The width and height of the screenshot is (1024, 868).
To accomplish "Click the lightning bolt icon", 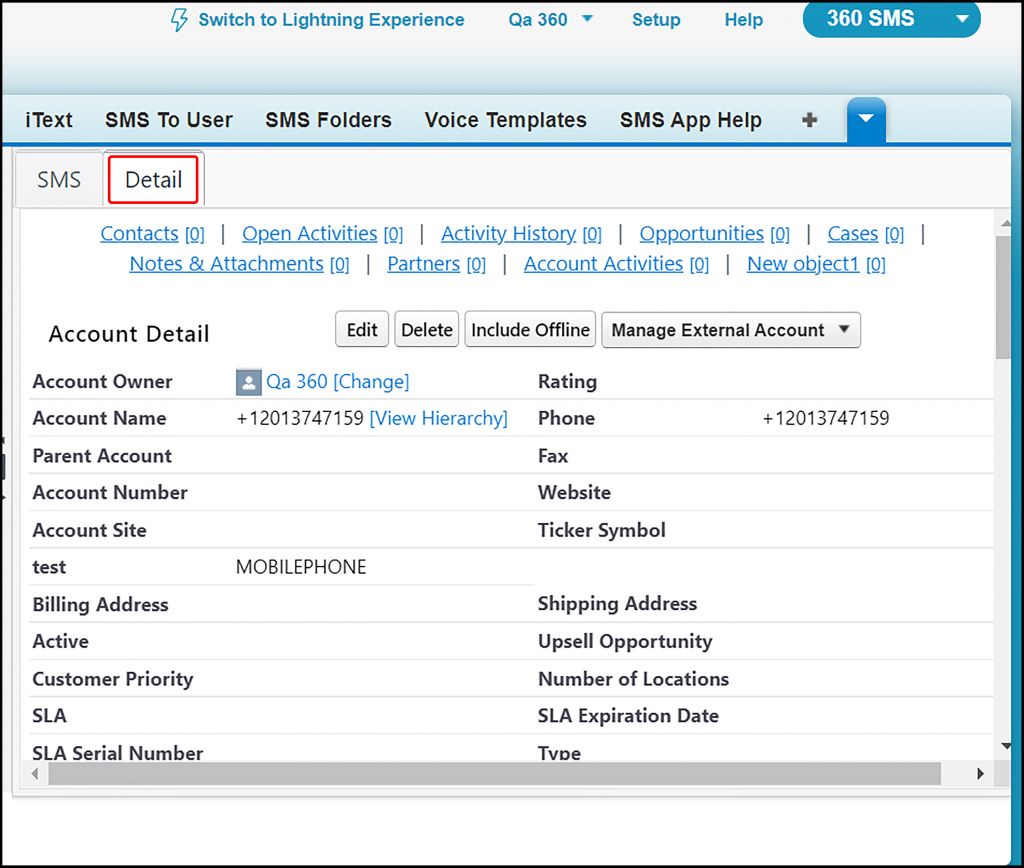I will click(179, 20).
